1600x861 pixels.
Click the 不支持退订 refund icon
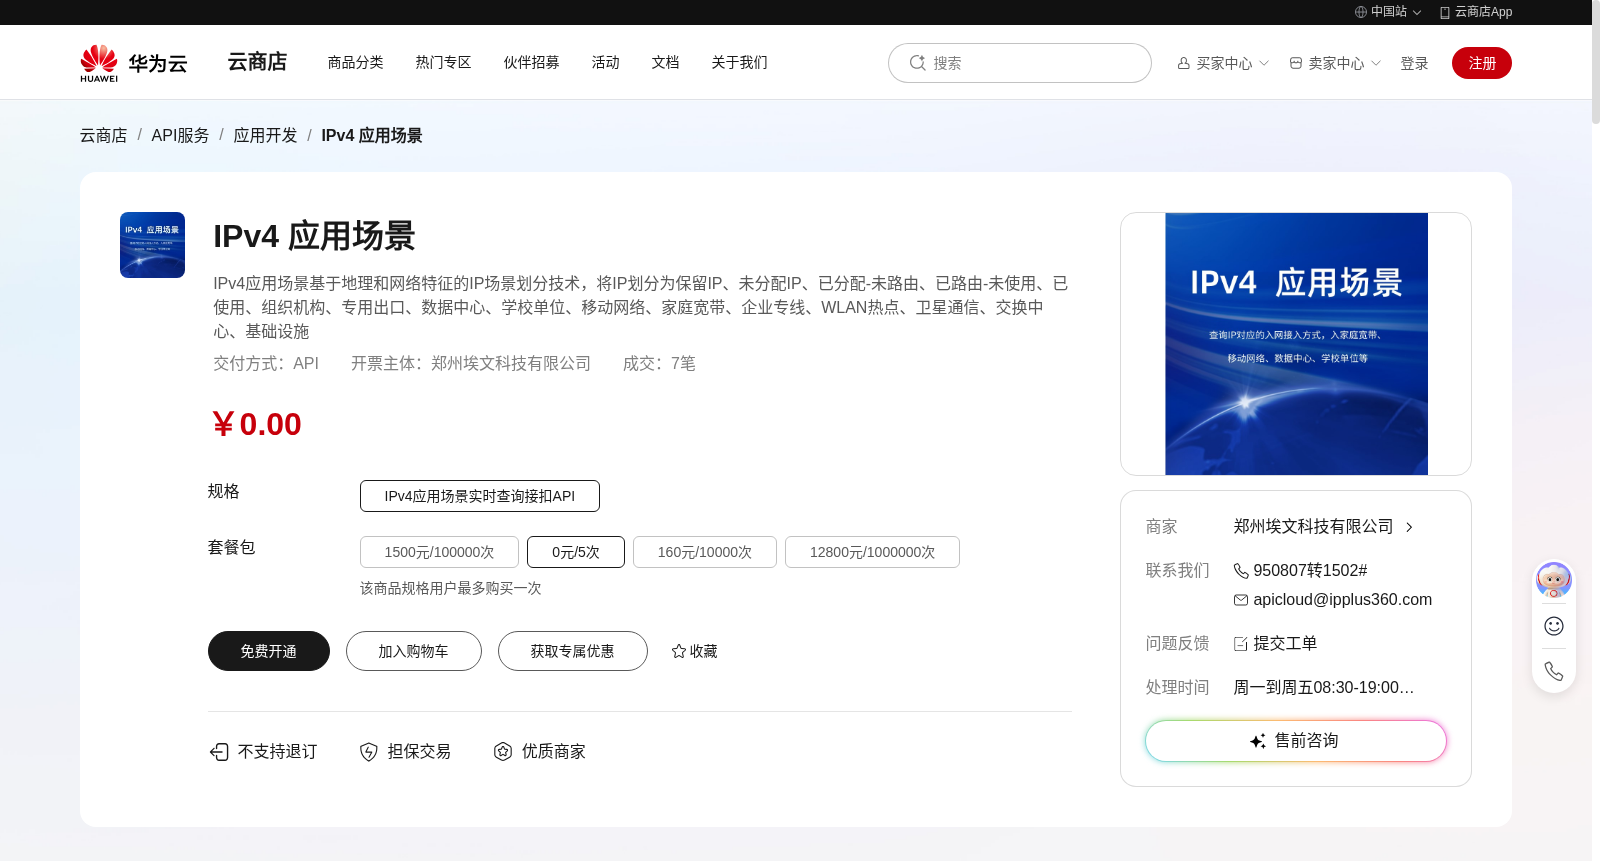pos(219,752)
